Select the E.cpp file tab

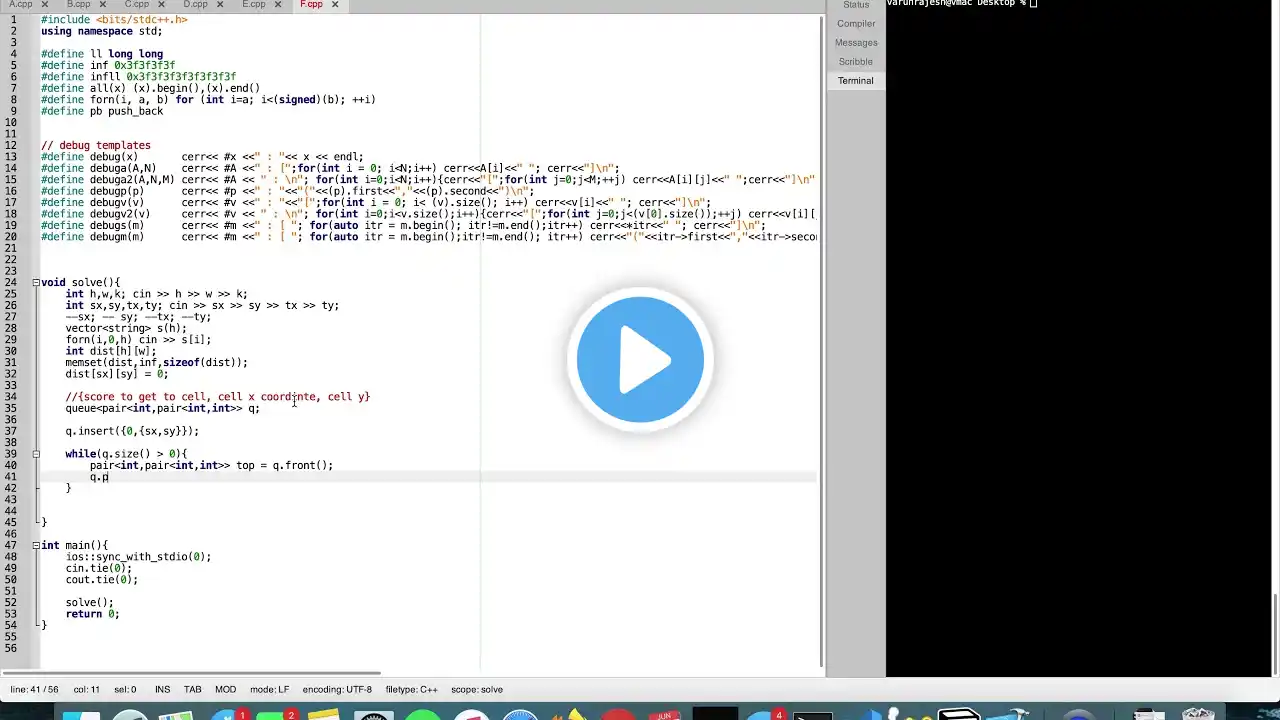[x=253, y=4]
